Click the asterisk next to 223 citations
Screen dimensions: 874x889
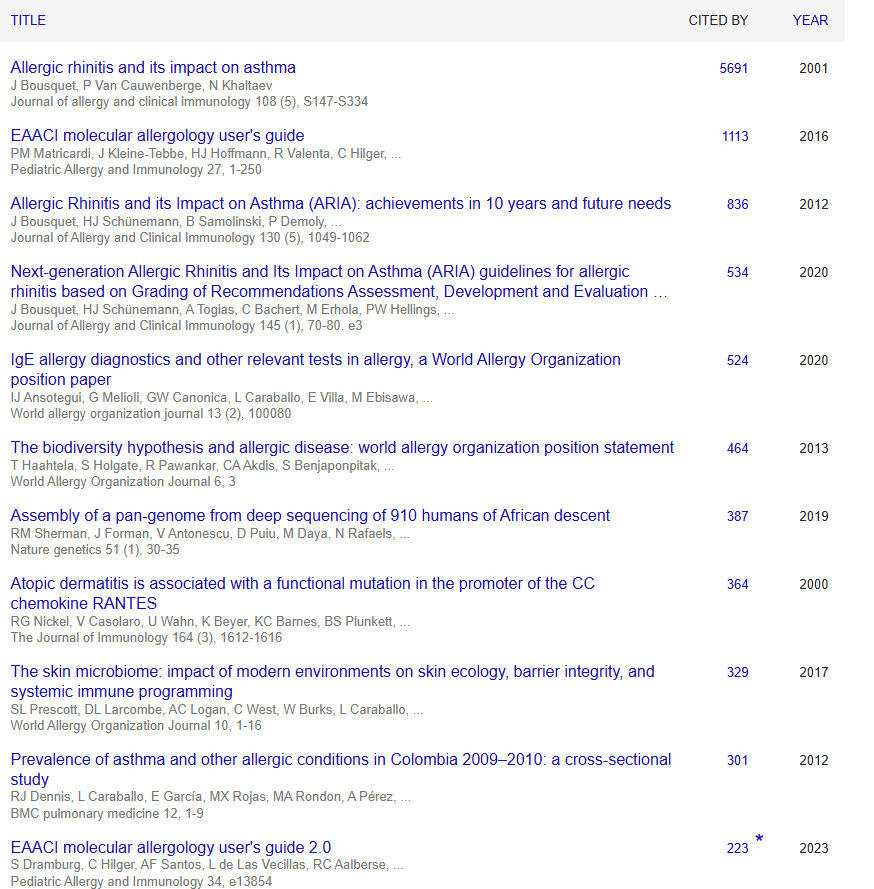click(x=760, y=839)
